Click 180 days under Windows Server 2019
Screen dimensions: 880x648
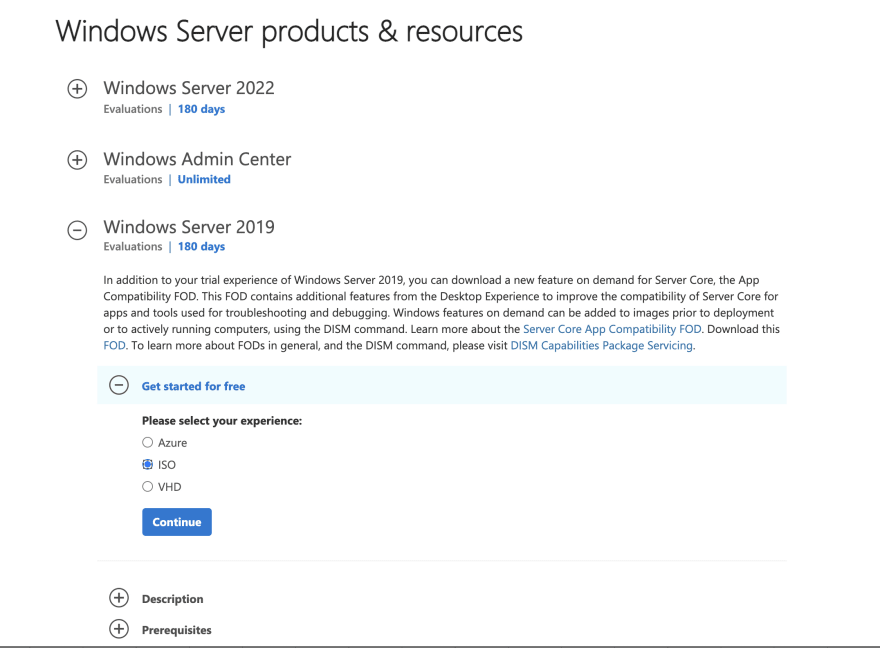(x=201, y=246)
